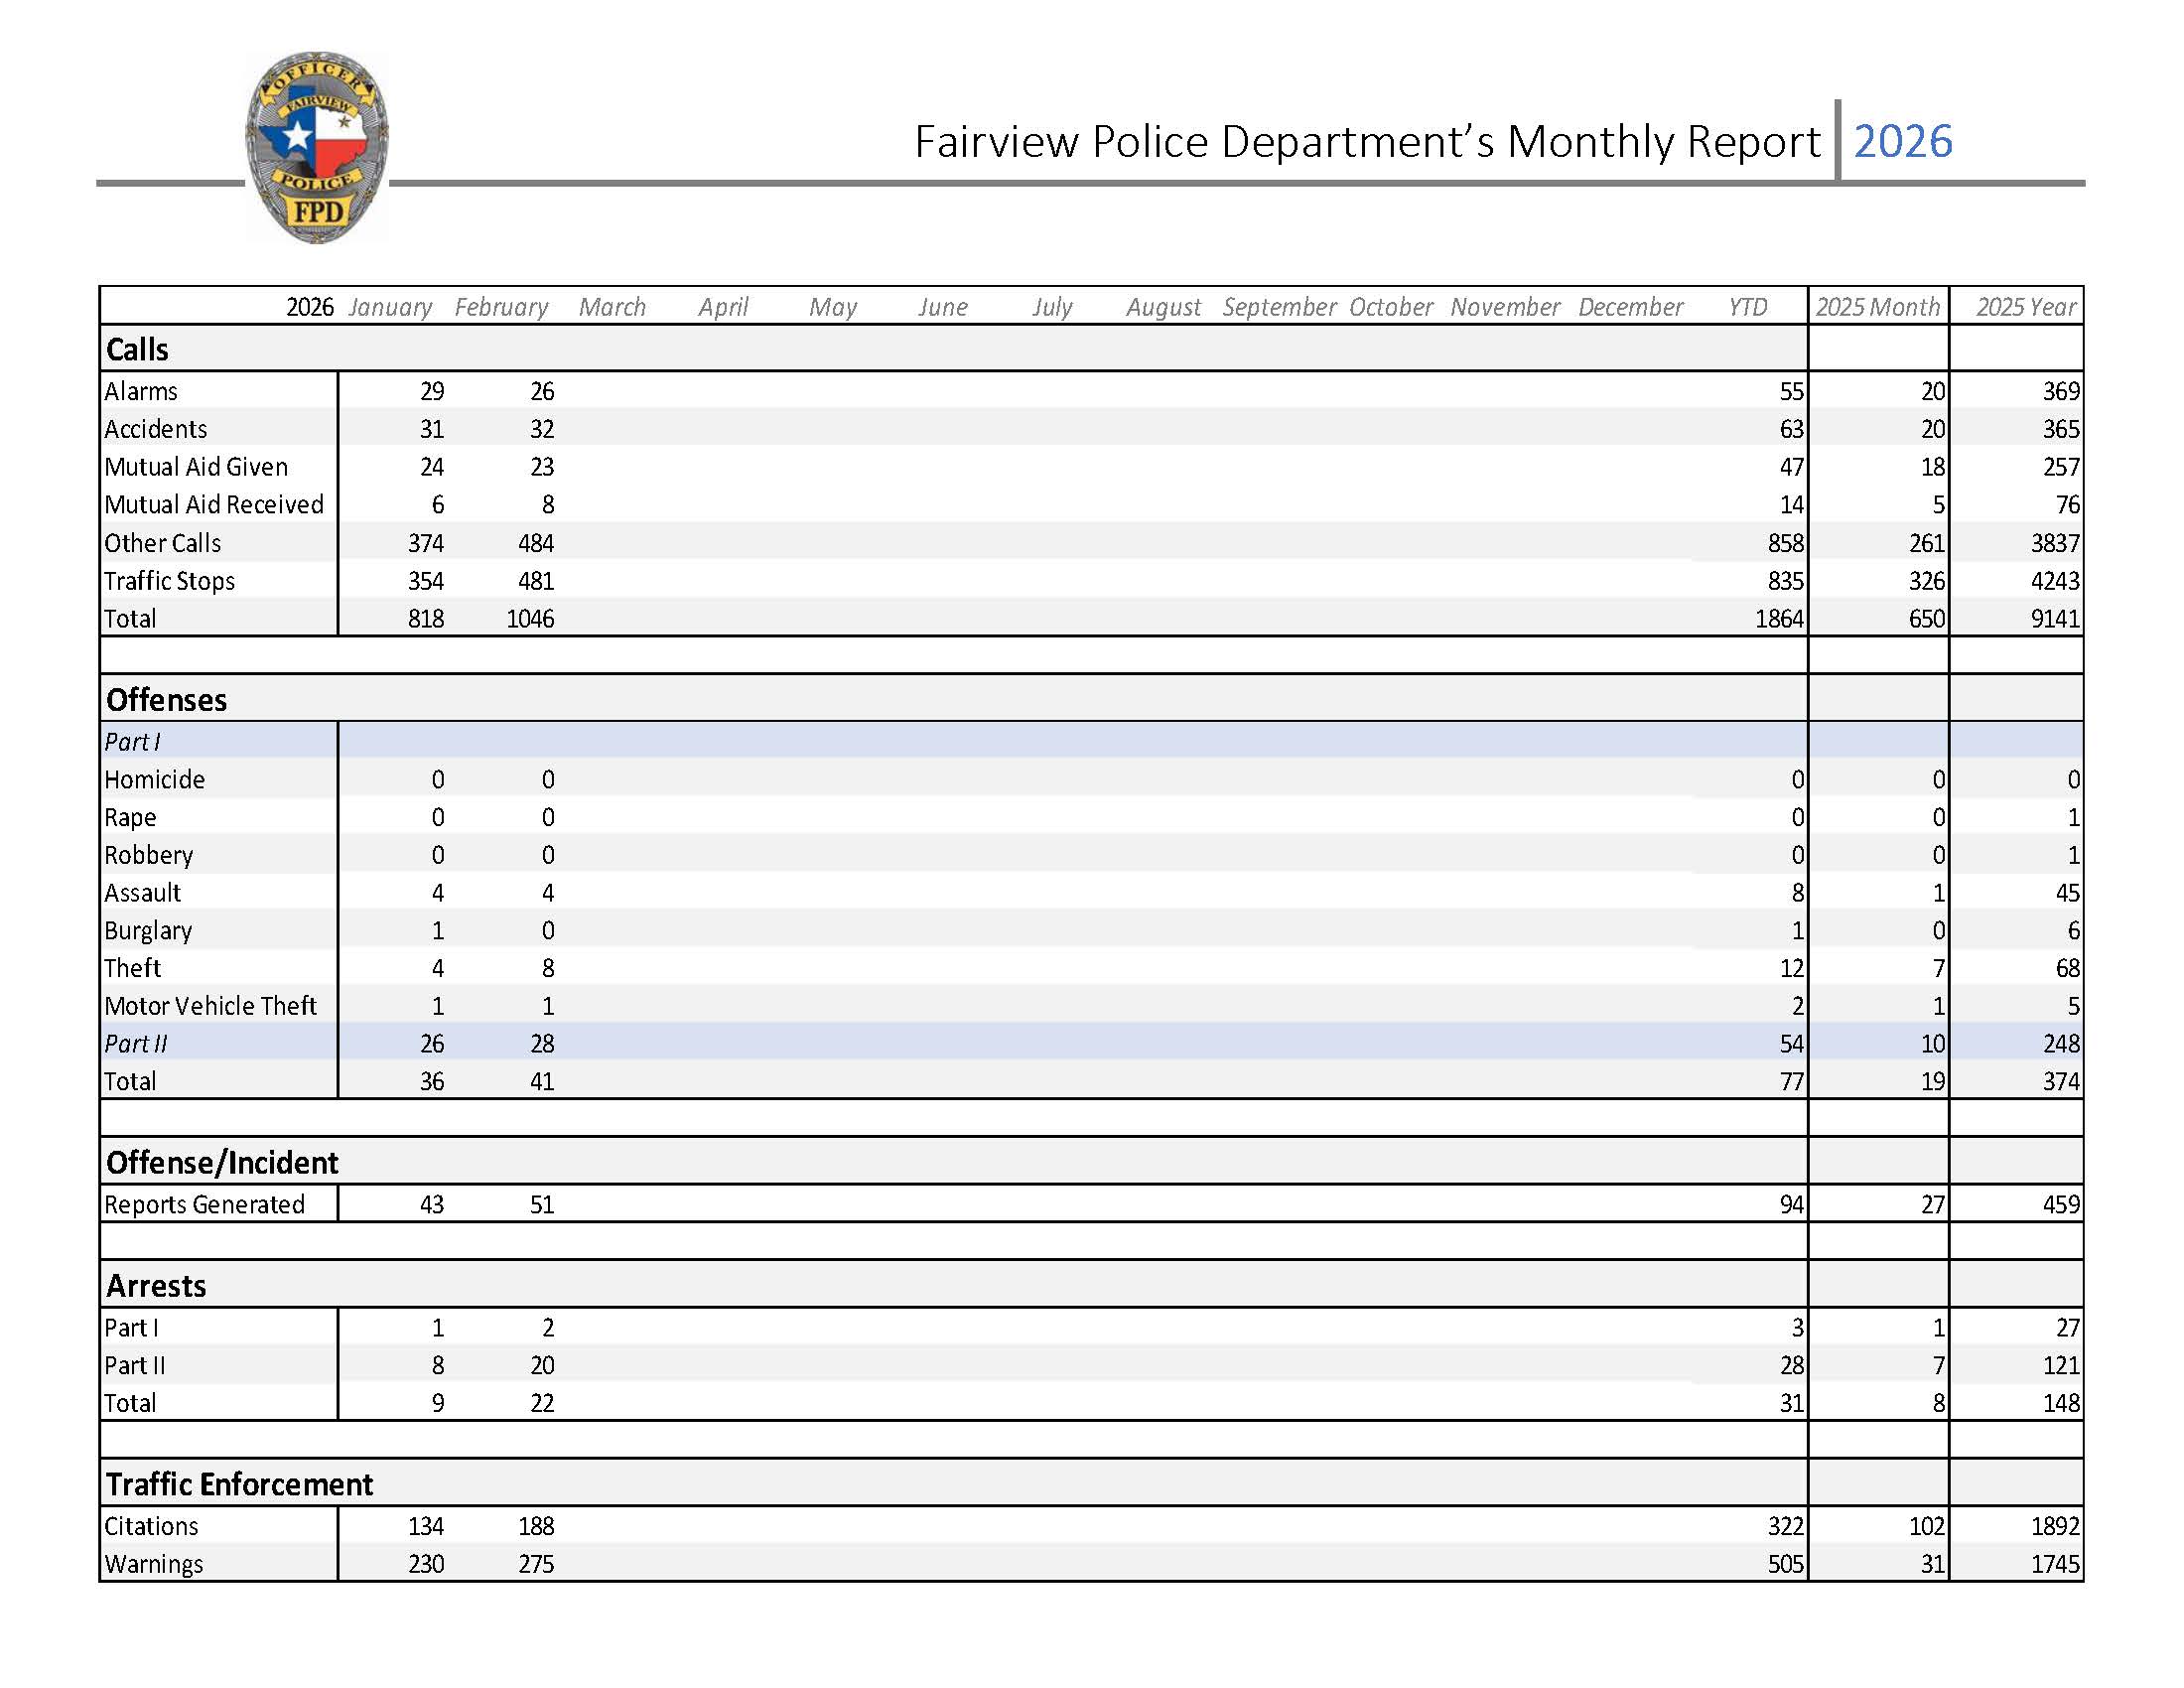The width and height of the screenshot is (2184, 1688).
Task: Select the Arrests section header
Action: point(159,1286)
